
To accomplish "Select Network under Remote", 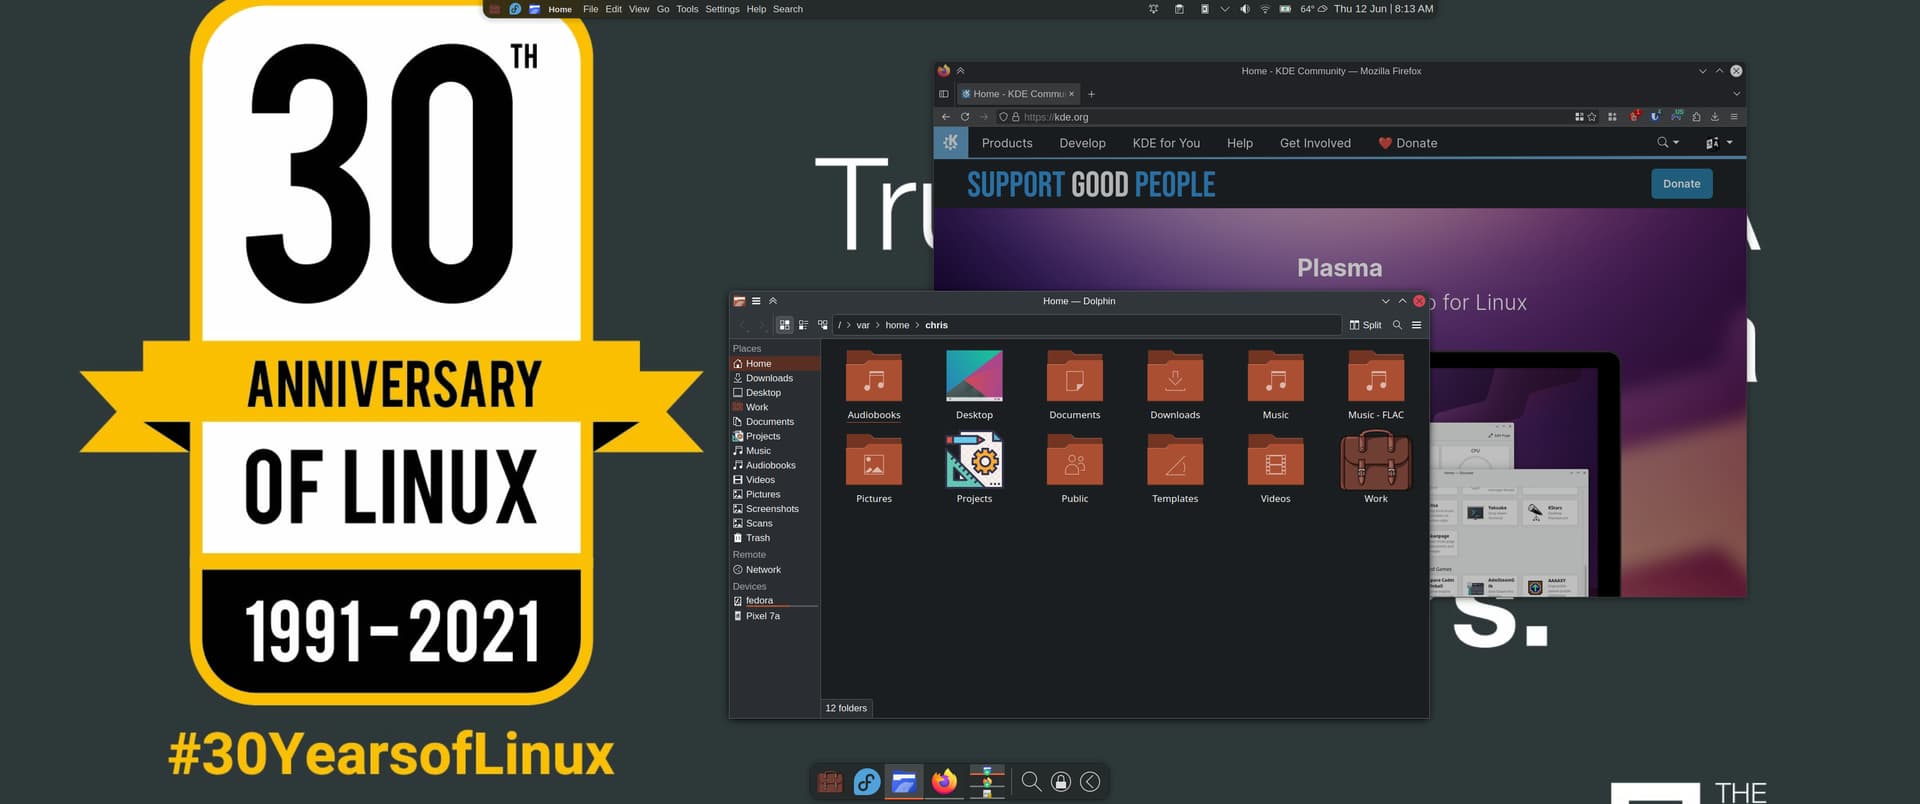I will (x=775, y=570).
